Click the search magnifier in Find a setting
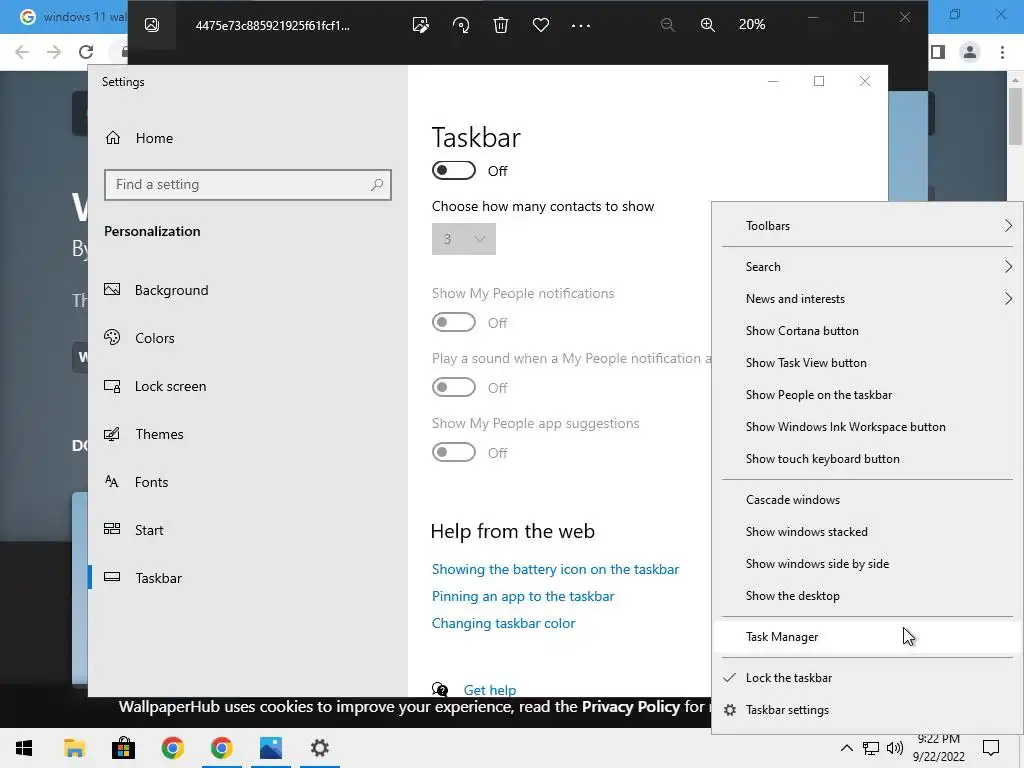The image size is (1024, 768). pyautogui.click(x=377, y=185)
